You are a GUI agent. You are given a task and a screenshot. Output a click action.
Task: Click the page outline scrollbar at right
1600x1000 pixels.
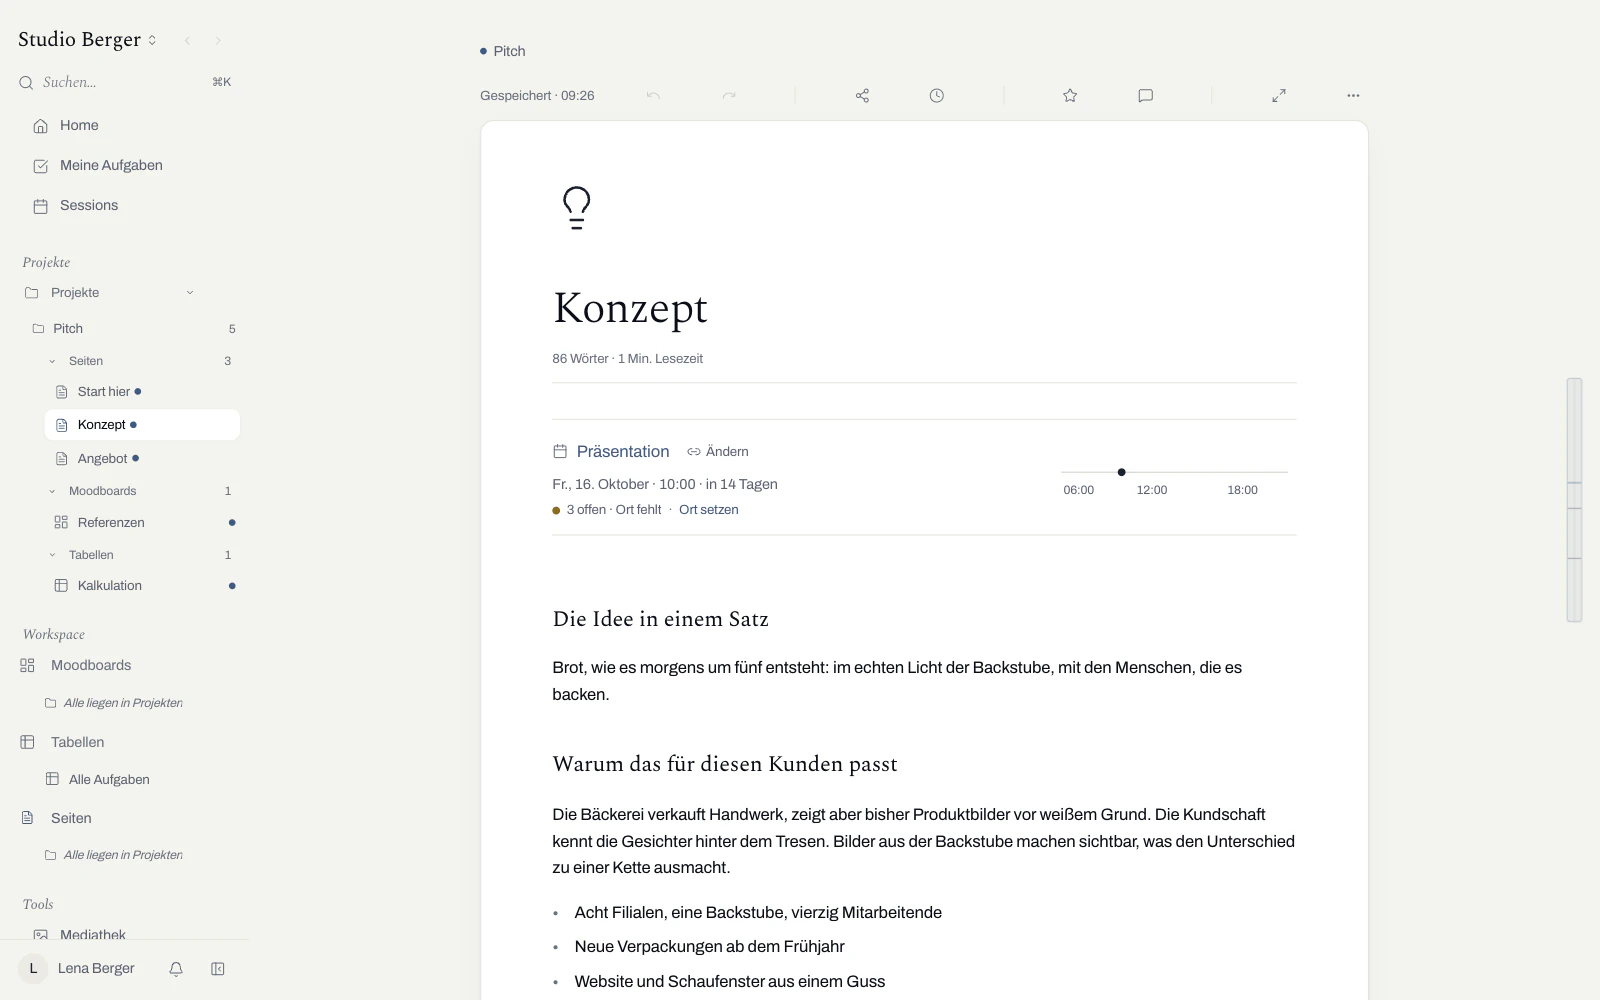pos(1574,500)
